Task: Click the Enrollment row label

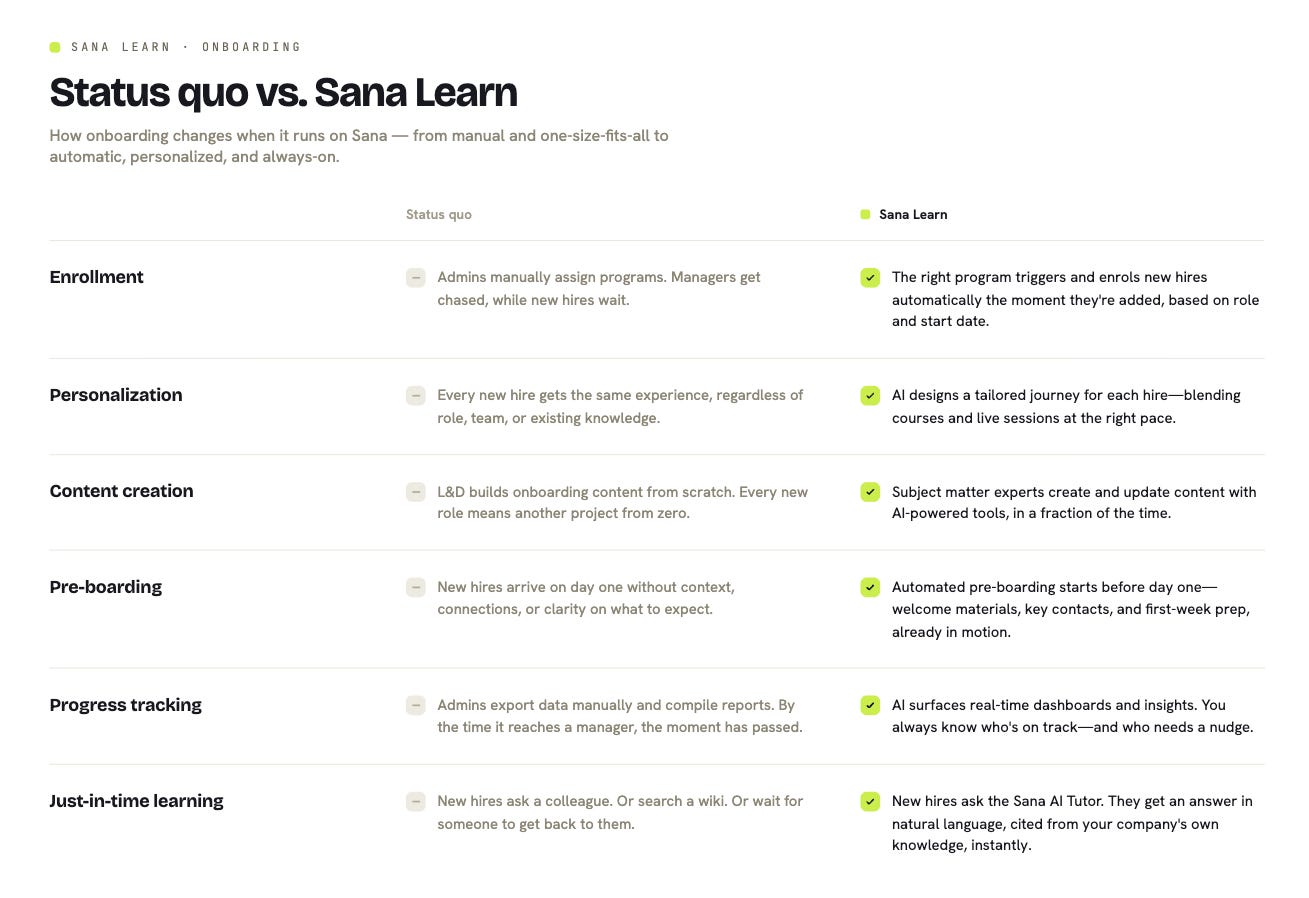Action: pos(97,277)
